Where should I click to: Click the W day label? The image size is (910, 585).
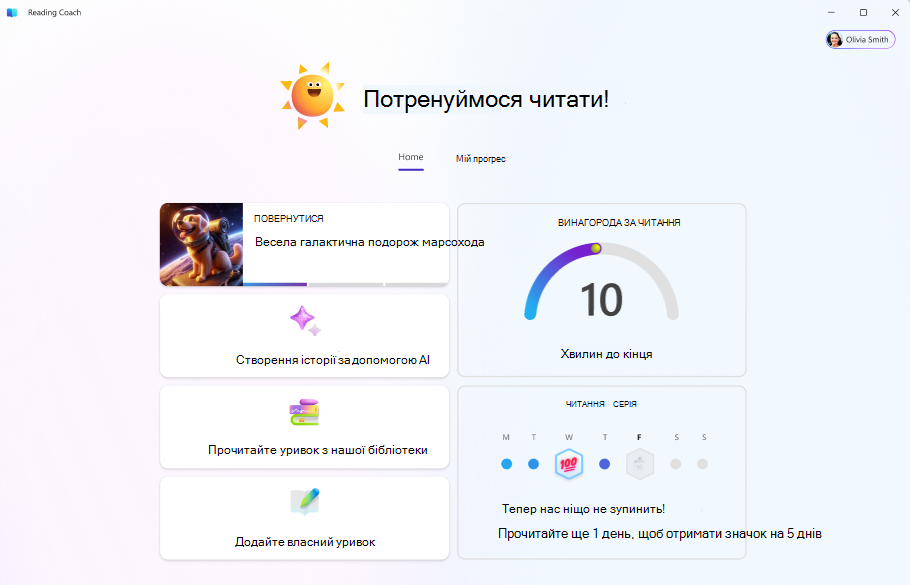tap(569, 437)
